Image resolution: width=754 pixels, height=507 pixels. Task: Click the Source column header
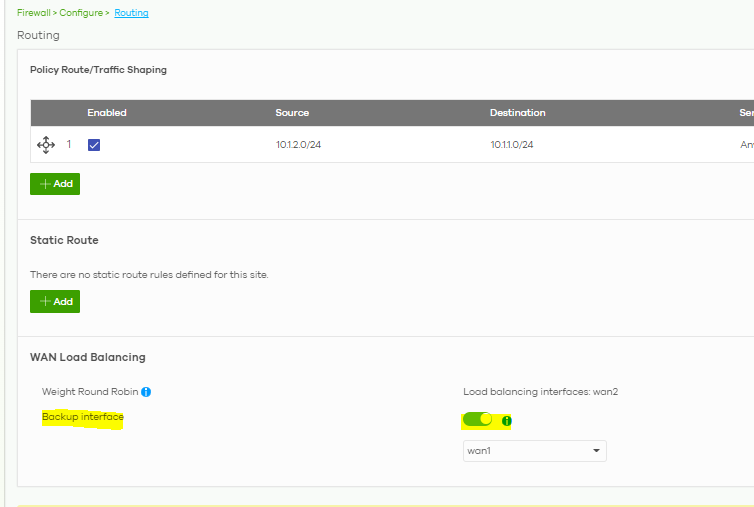292,113
